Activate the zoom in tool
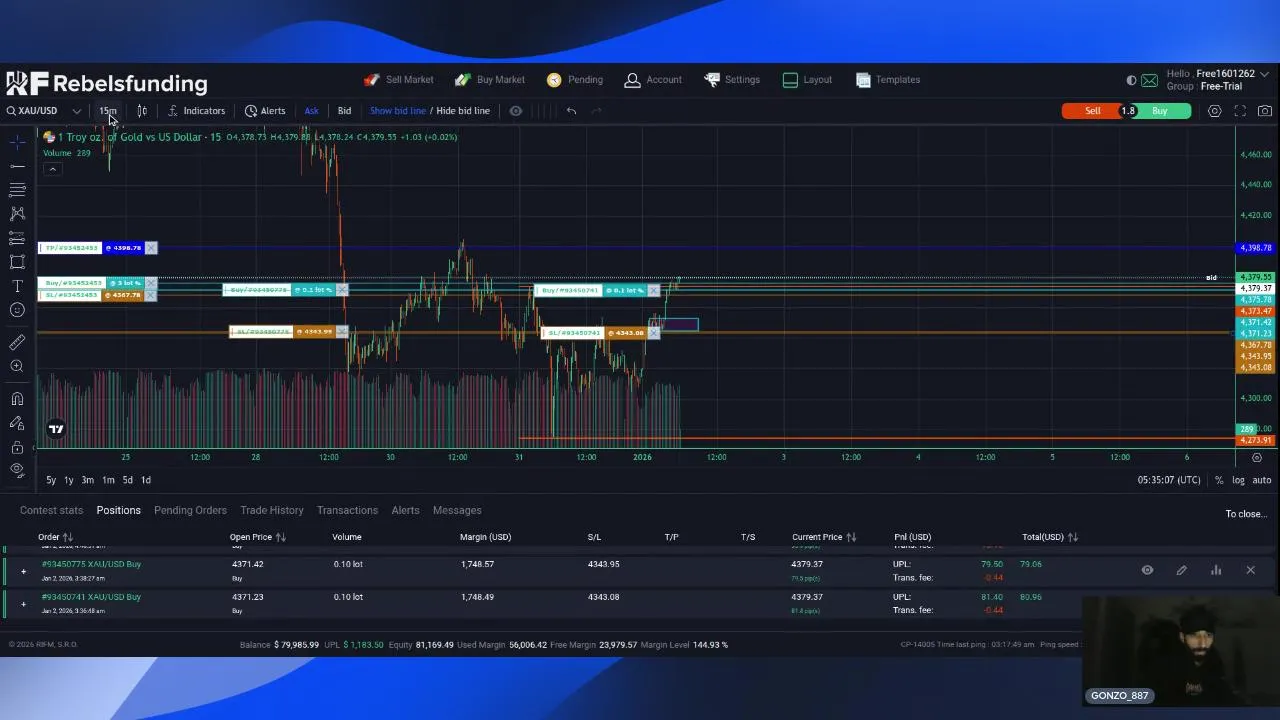Viewport: 1280px width, 720px height. pos(17,366)
